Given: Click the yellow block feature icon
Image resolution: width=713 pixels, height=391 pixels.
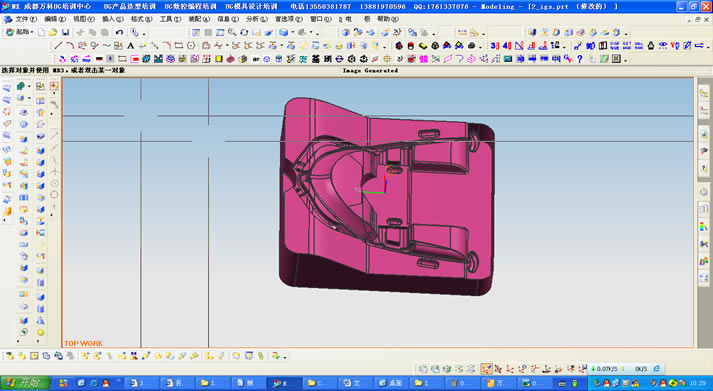Looking at the screenshot, I should coord(423,45).
